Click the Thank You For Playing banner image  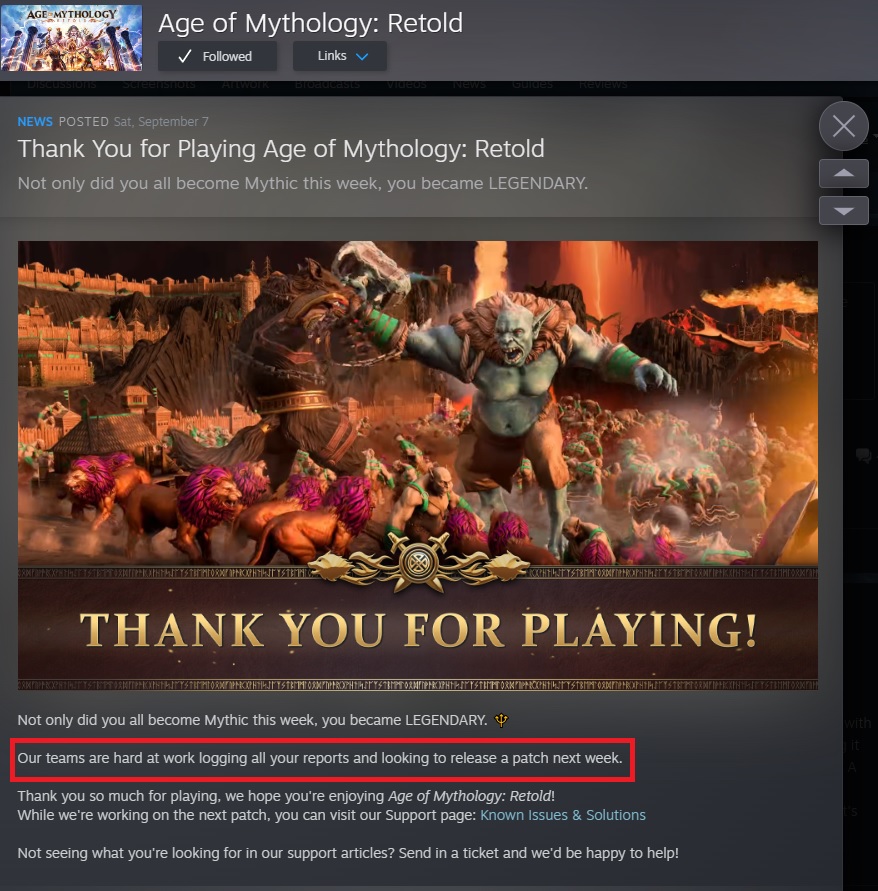tap(418, 465)
